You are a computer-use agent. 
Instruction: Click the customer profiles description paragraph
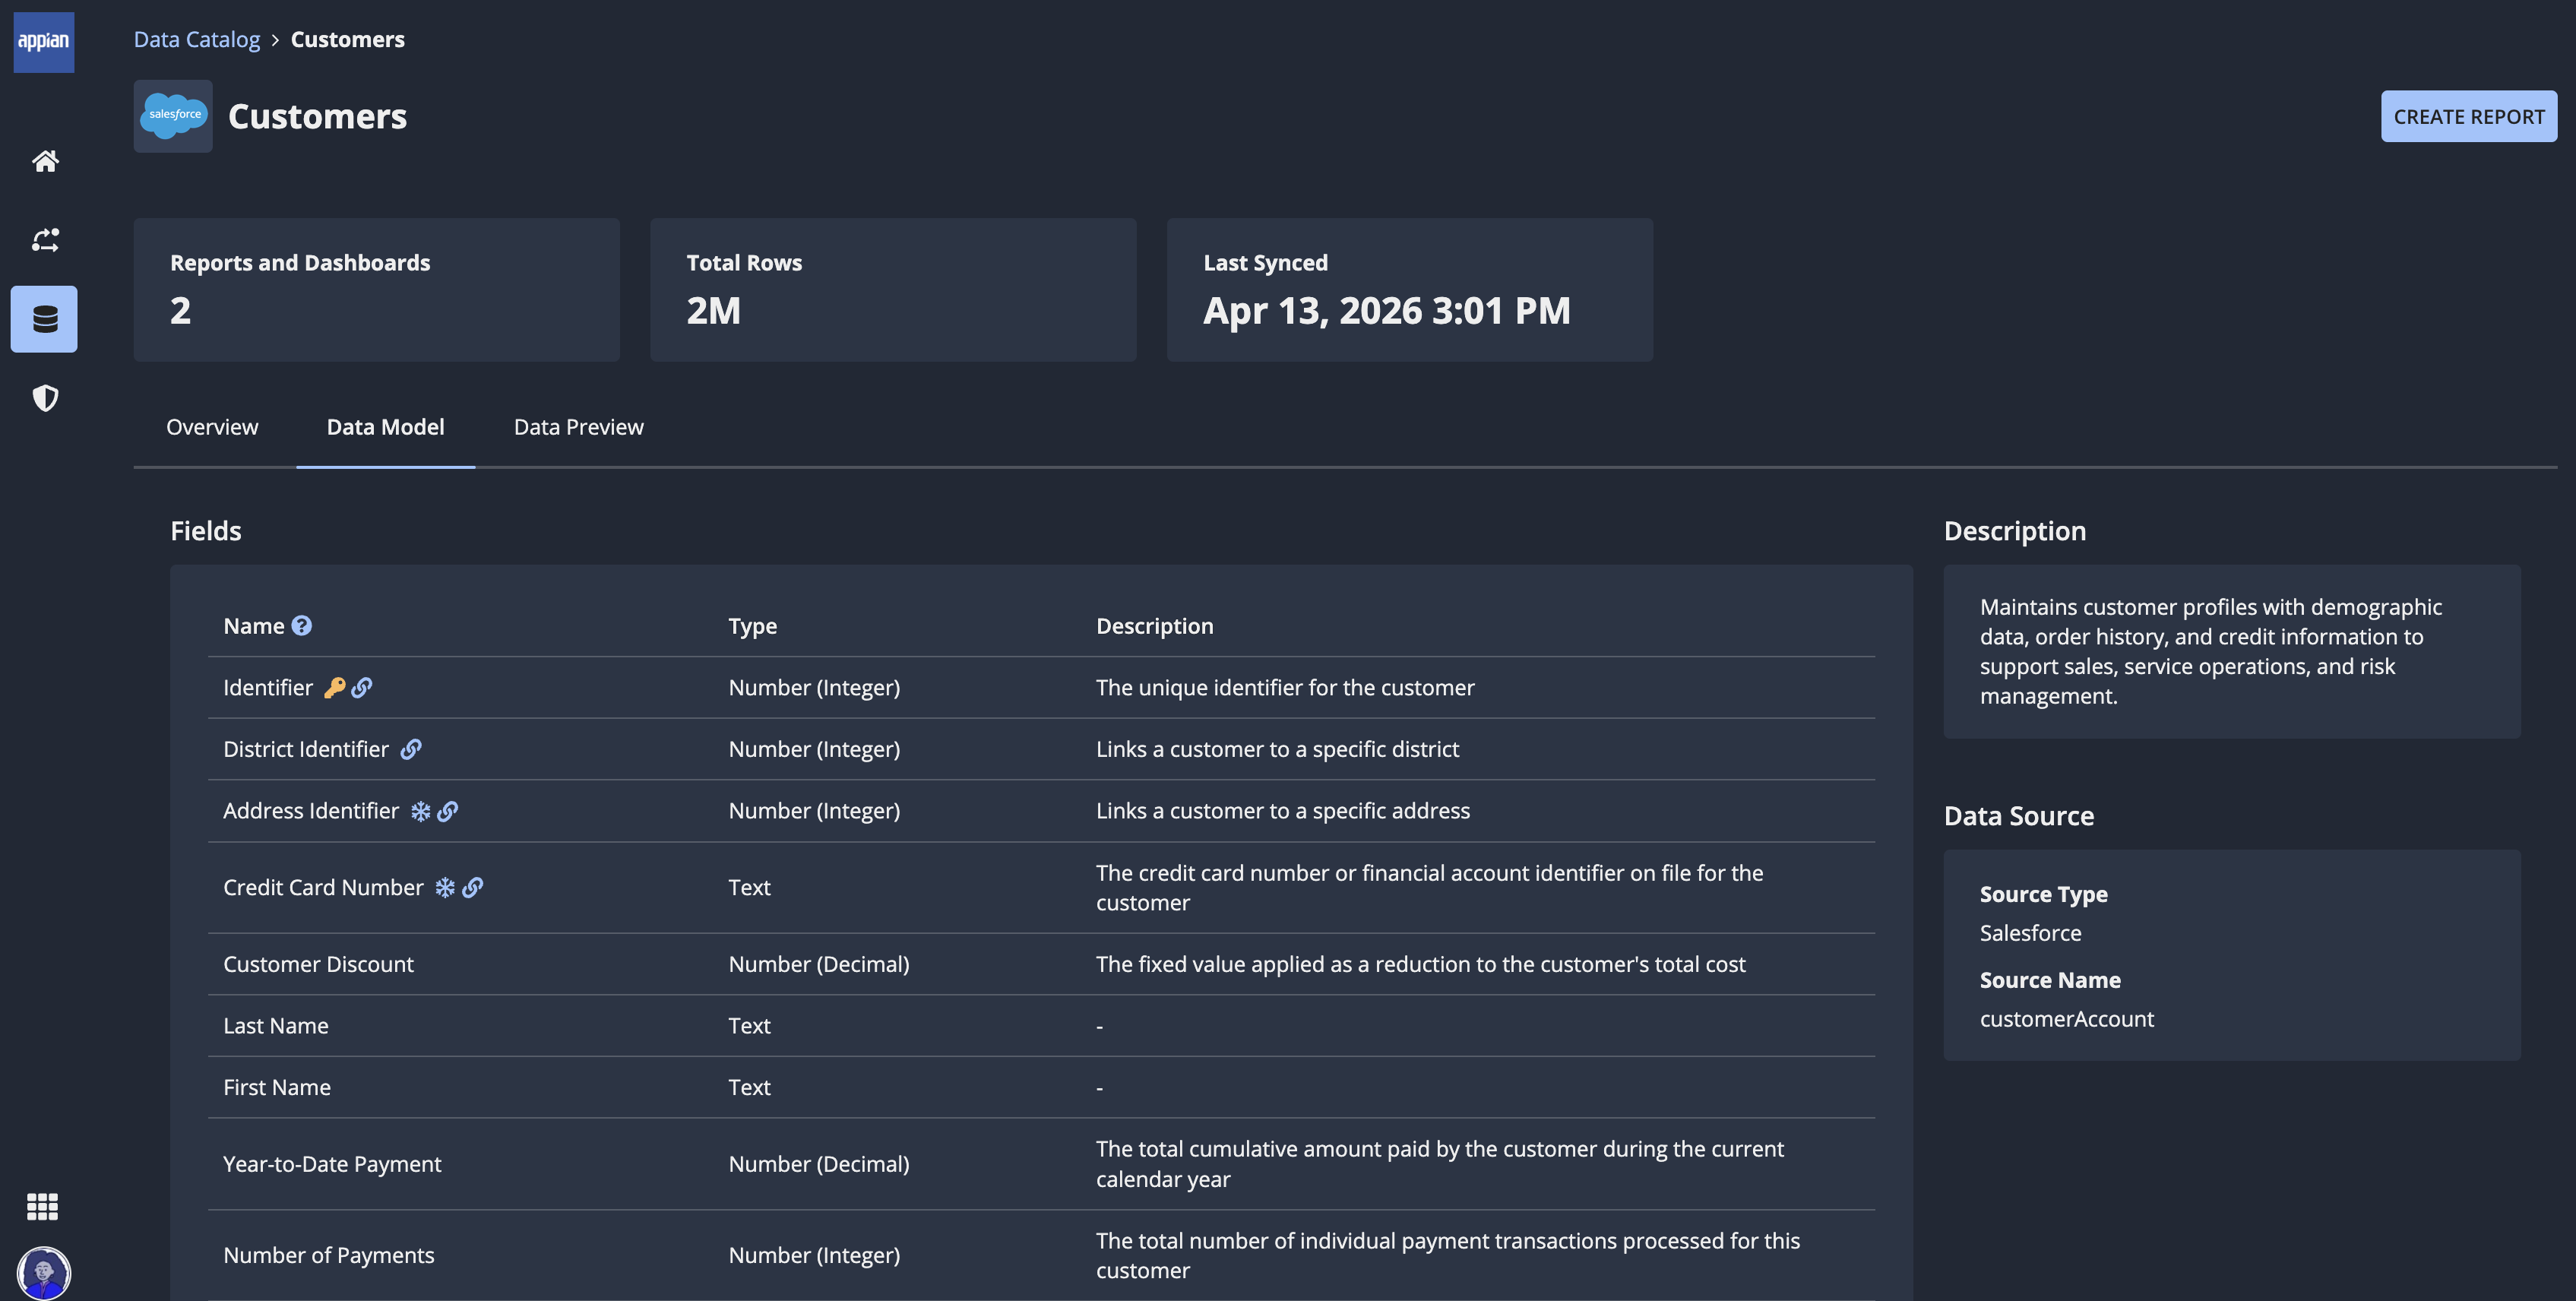click(2211, 651)
